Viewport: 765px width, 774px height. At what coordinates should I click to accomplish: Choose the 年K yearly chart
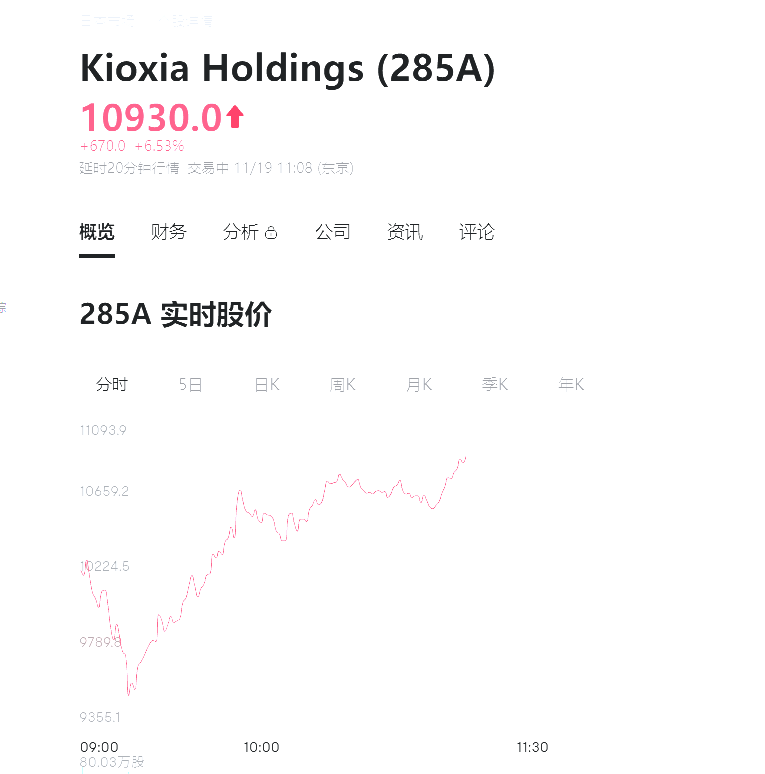[571, 385]
